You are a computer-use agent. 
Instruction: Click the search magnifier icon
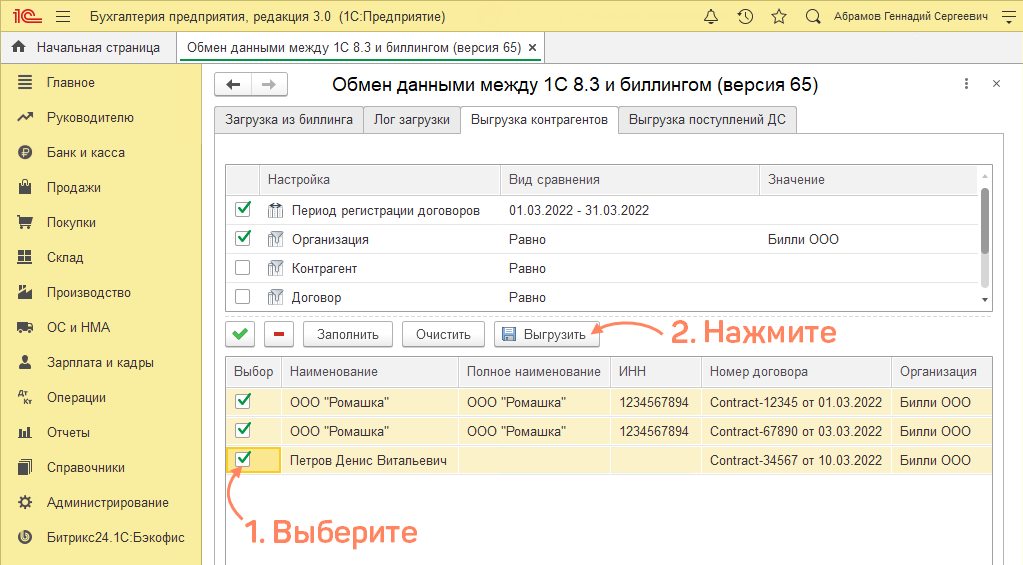[x=813, y=16]
